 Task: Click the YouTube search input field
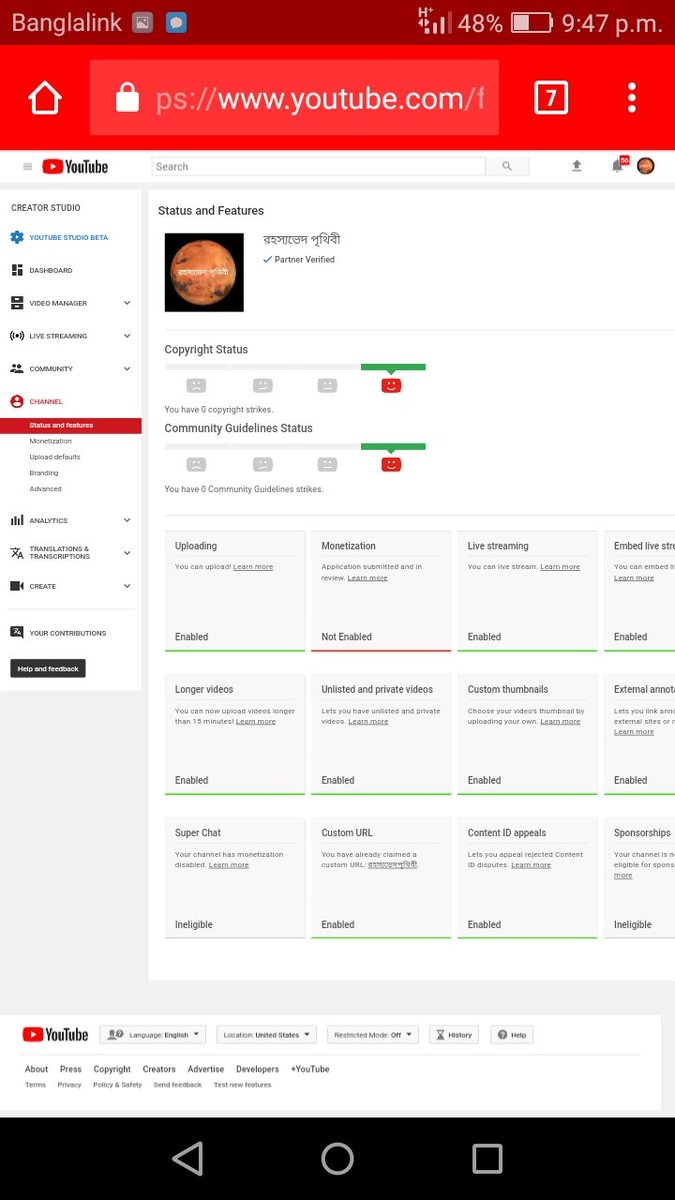[318, 167]
